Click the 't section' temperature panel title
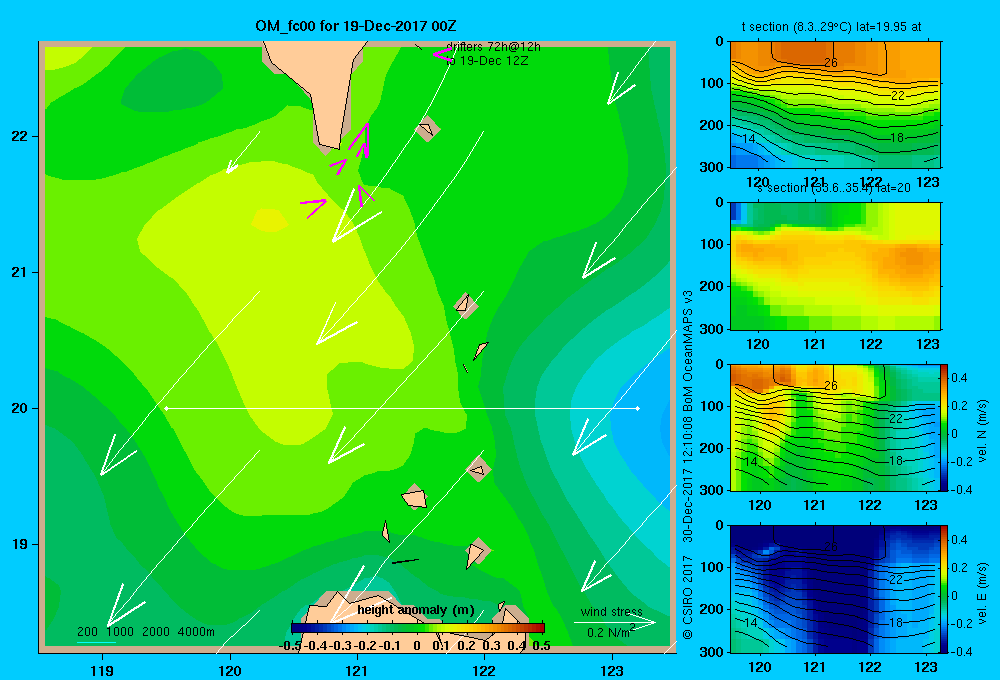 (x=832, y=27)
